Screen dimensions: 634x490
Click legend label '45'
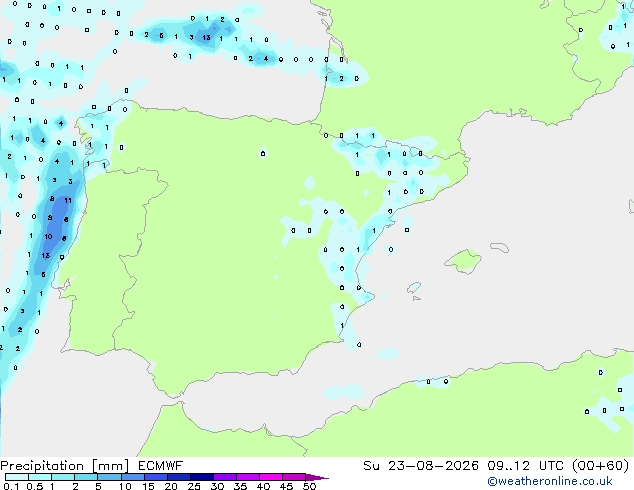click(286, 486)
